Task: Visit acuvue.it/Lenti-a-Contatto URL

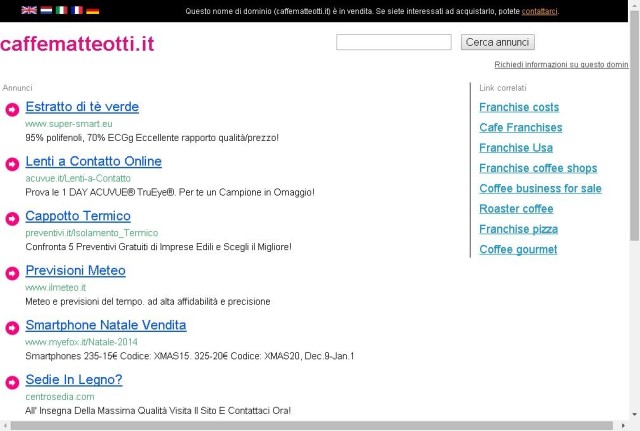Action: pyautogui.click(x=78, y=178)
